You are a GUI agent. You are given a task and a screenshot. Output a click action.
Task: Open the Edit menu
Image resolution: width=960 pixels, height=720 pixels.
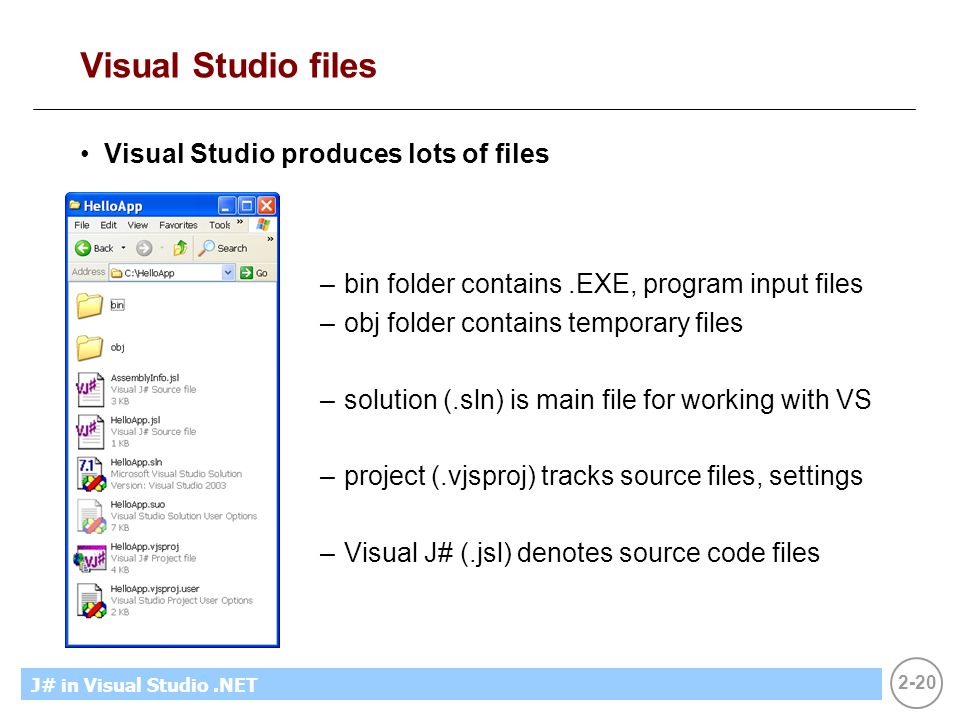tap(108, 225)
